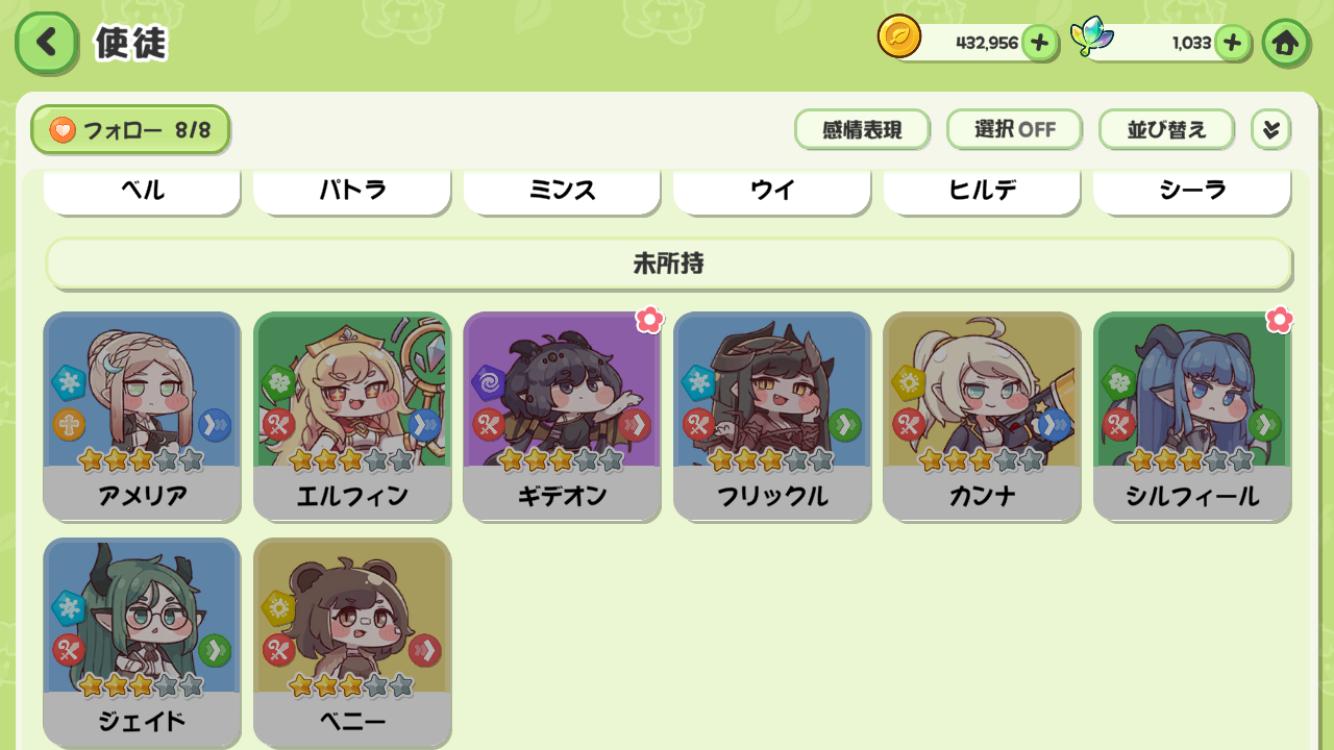Open the 感情表現 emotion panel
The width and height of the screenshot is (1334, 750).
[x=862, y=130]
